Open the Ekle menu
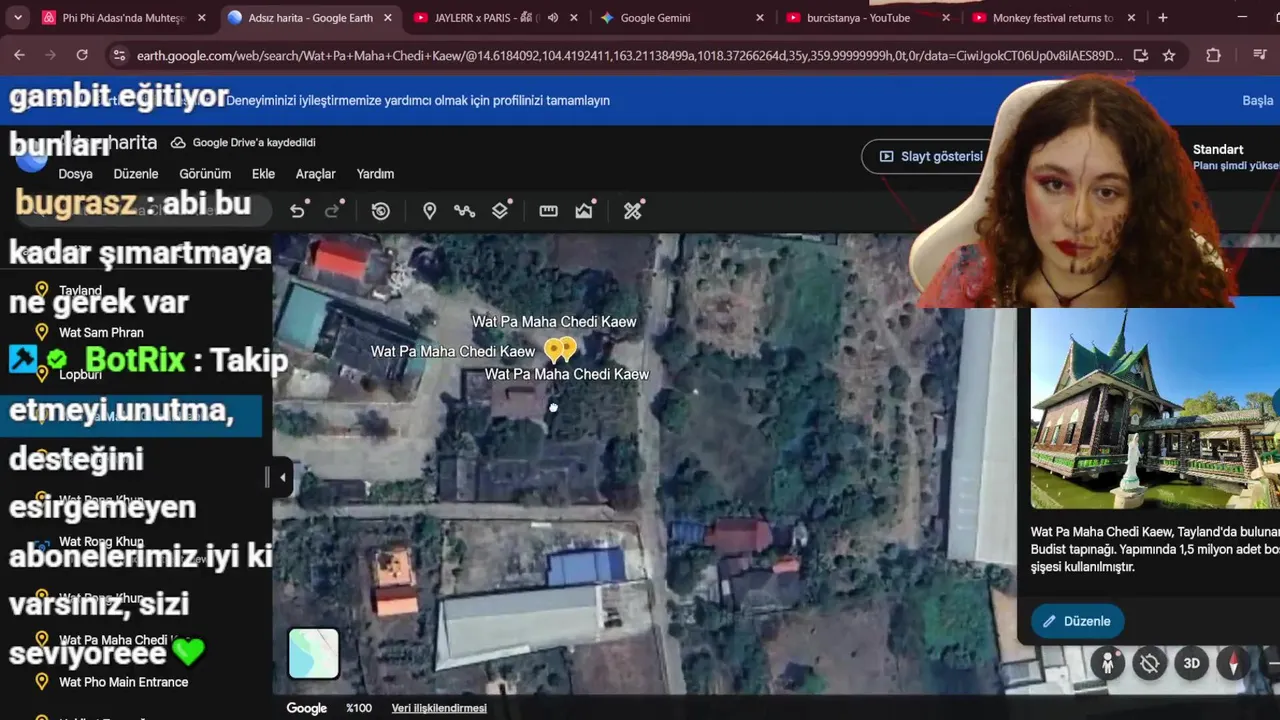 pos(263,174)
